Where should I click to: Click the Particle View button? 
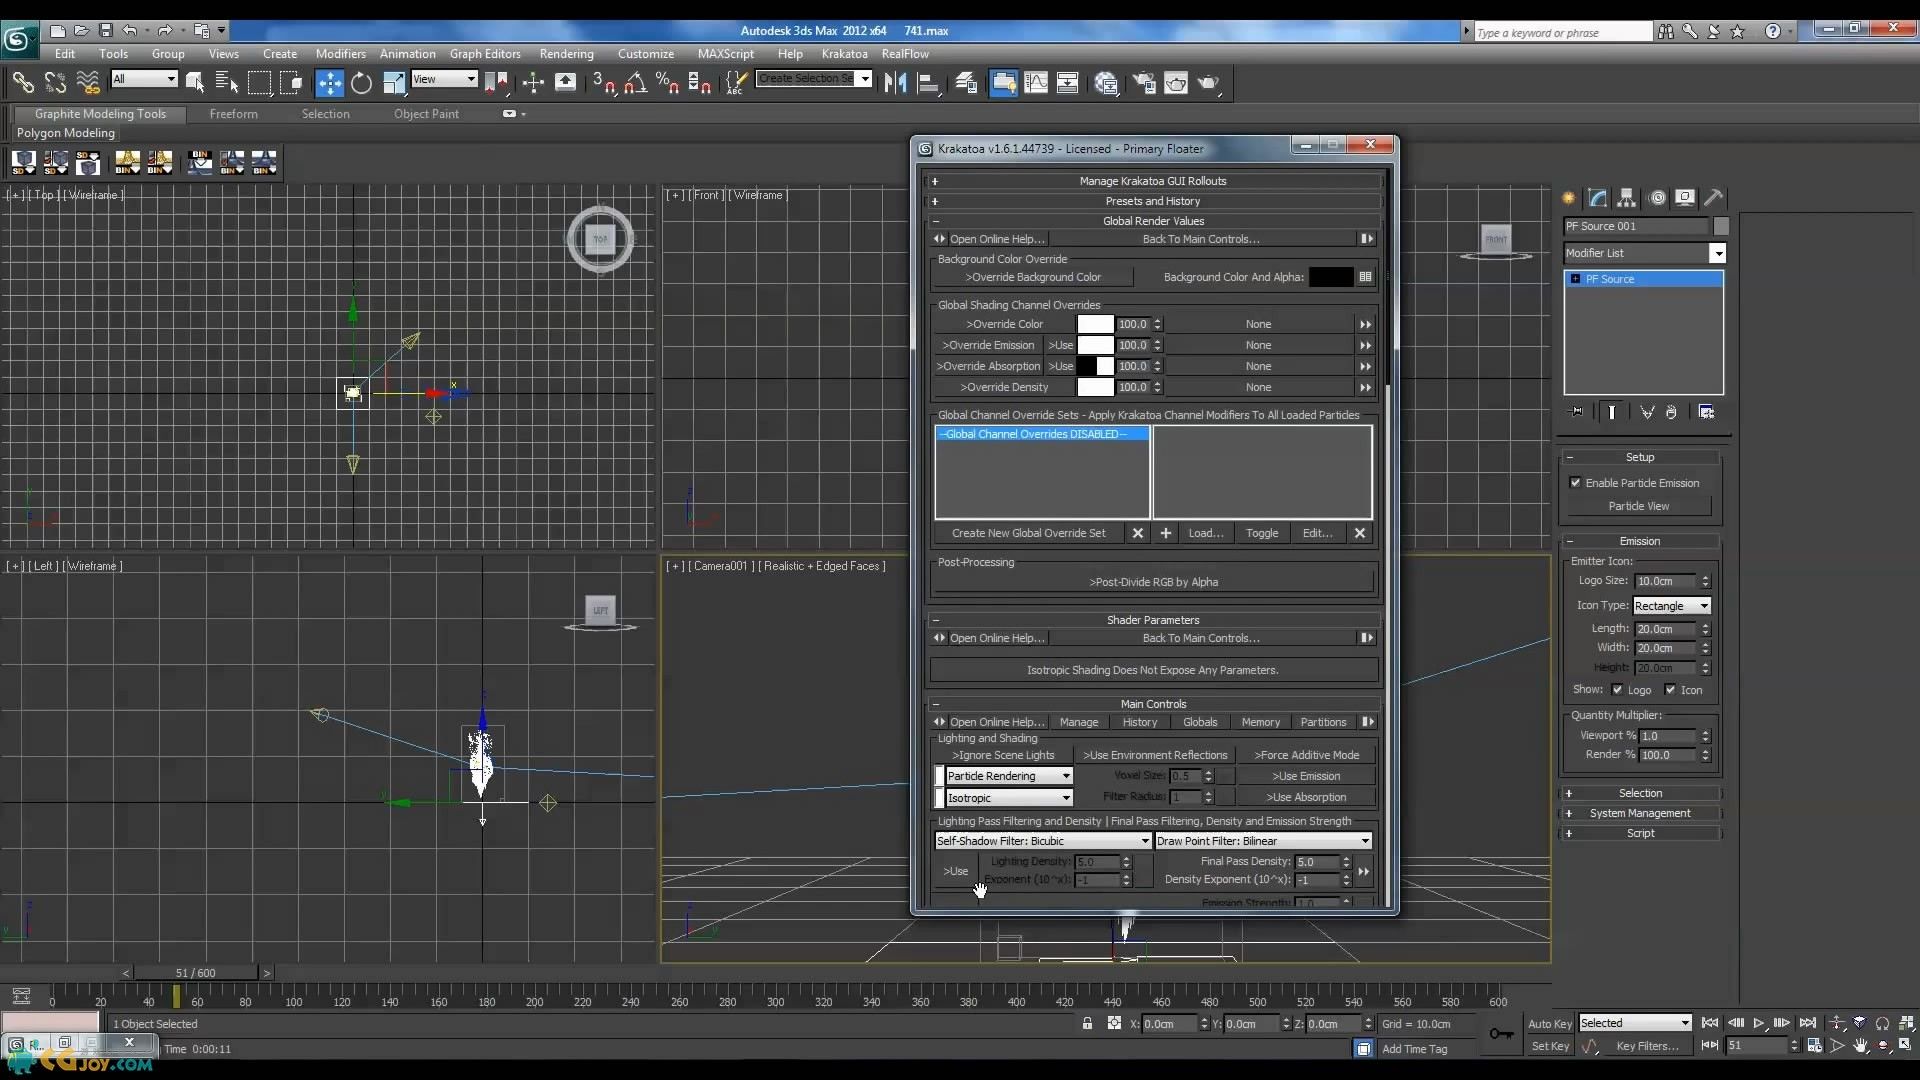tap(1638, 506)
